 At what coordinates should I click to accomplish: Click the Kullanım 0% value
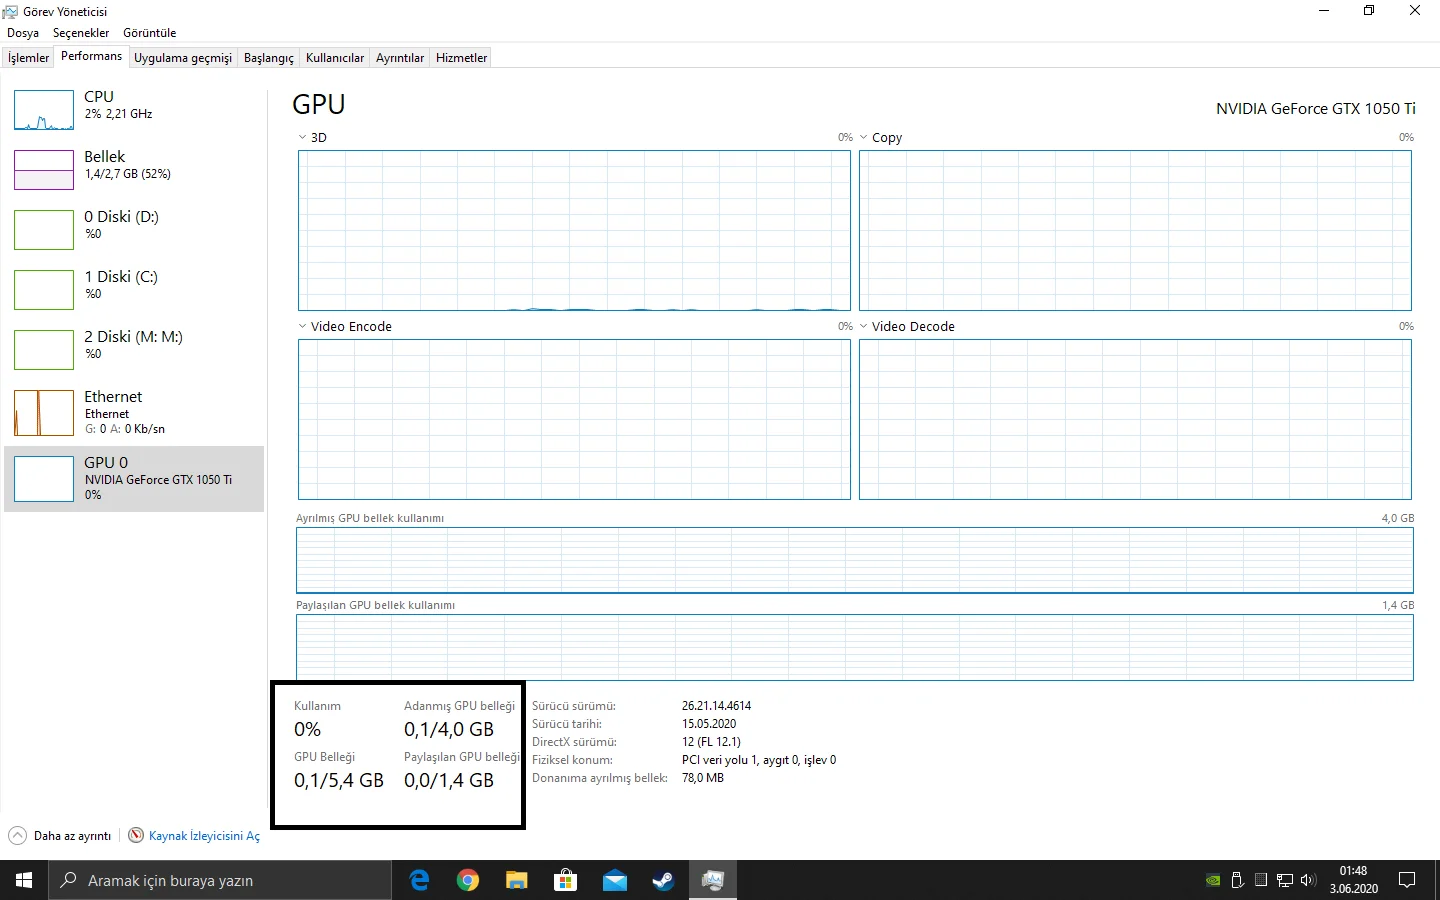(x=307, y=730)
